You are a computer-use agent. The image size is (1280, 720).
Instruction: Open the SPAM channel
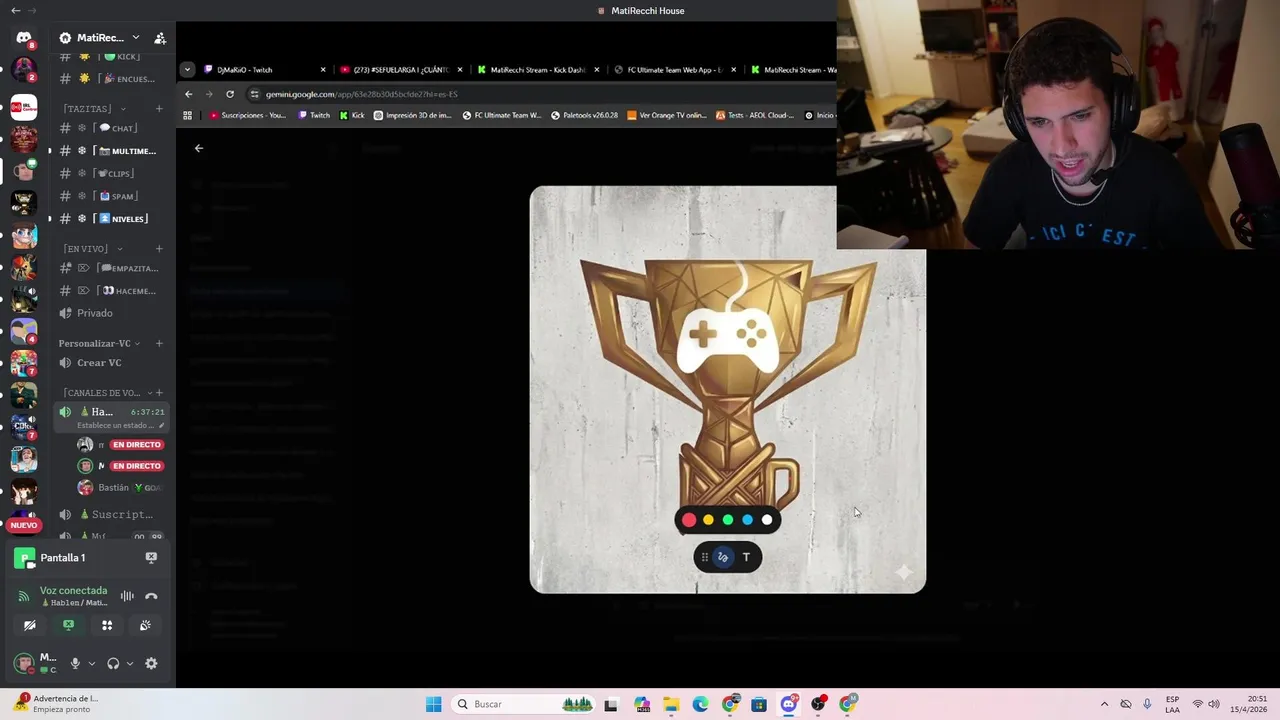tap(110, 196)
